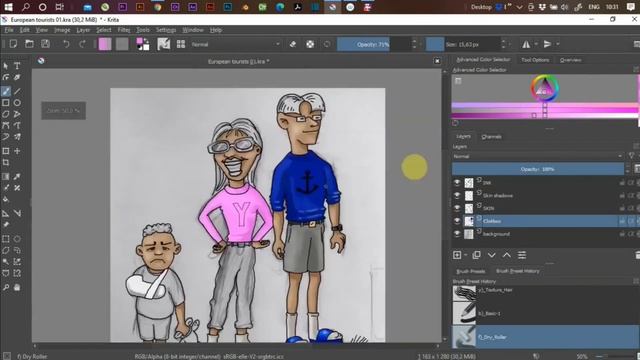Screen dimensions: 640x360
Task: Select the Rectangular Selection tool
Action: click(6, 239)
